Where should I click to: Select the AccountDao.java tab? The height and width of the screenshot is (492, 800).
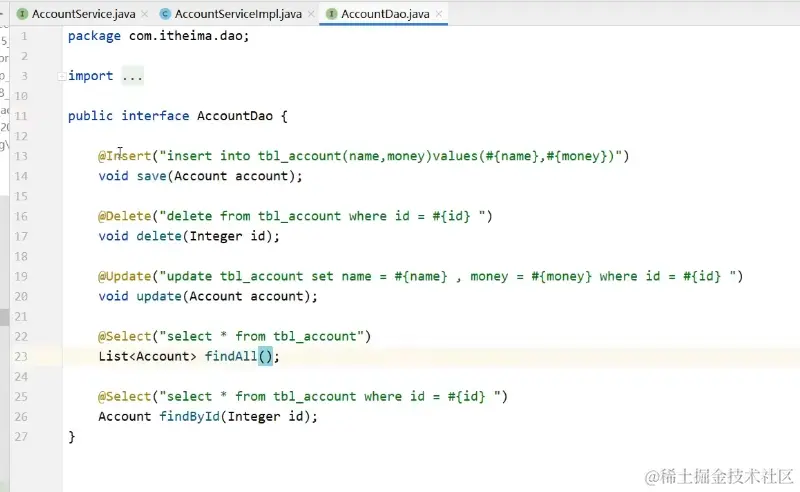[385, 14]
